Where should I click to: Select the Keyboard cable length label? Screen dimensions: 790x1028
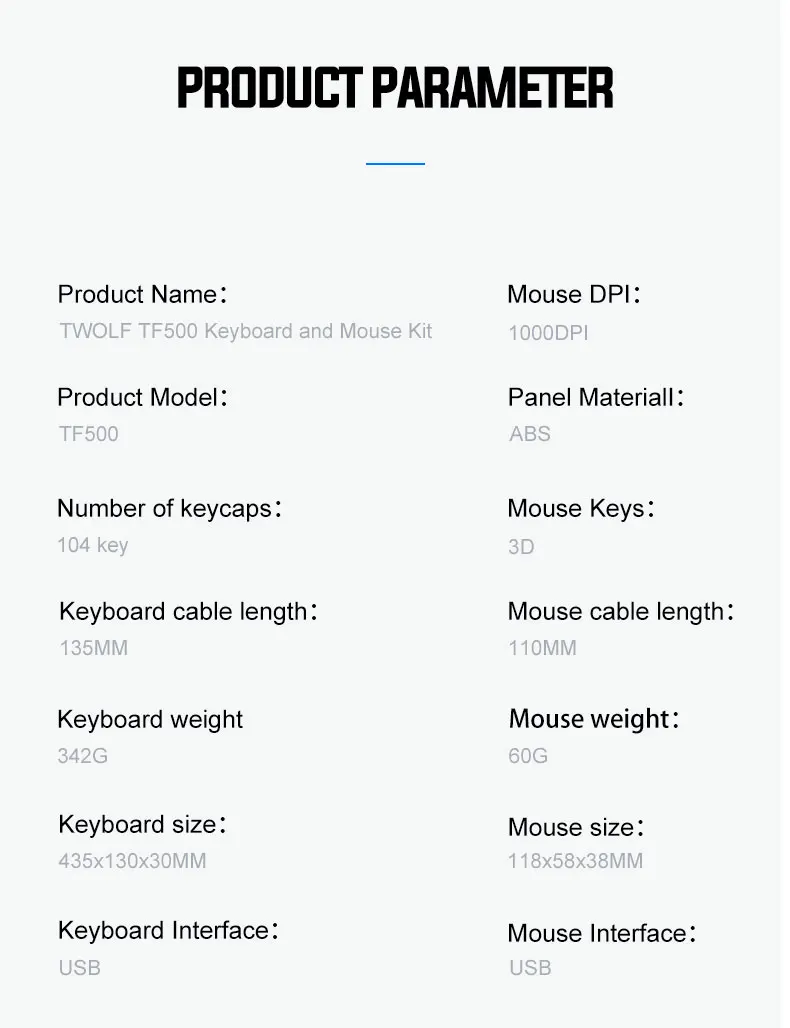[x=188, y=612]
